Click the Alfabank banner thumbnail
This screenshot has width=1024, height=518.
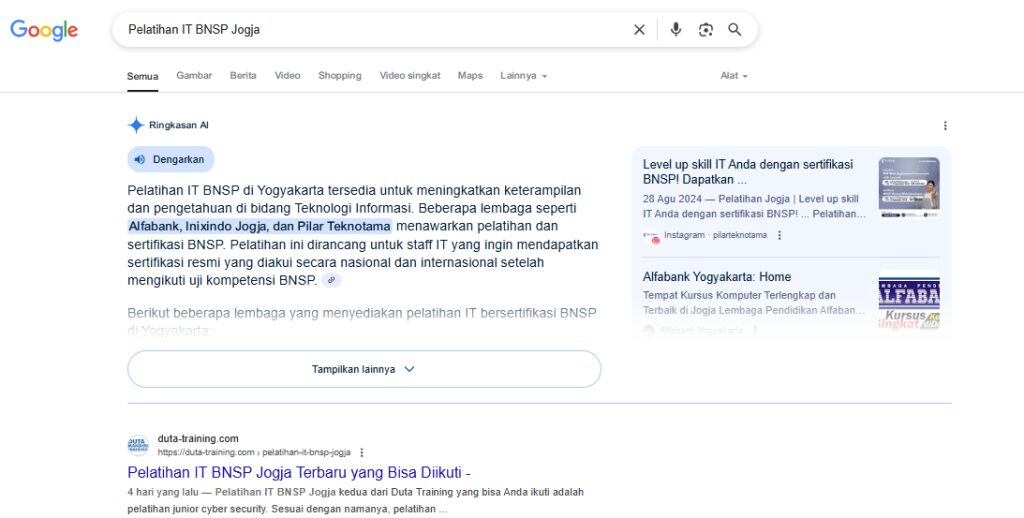(x=909, y=300)
